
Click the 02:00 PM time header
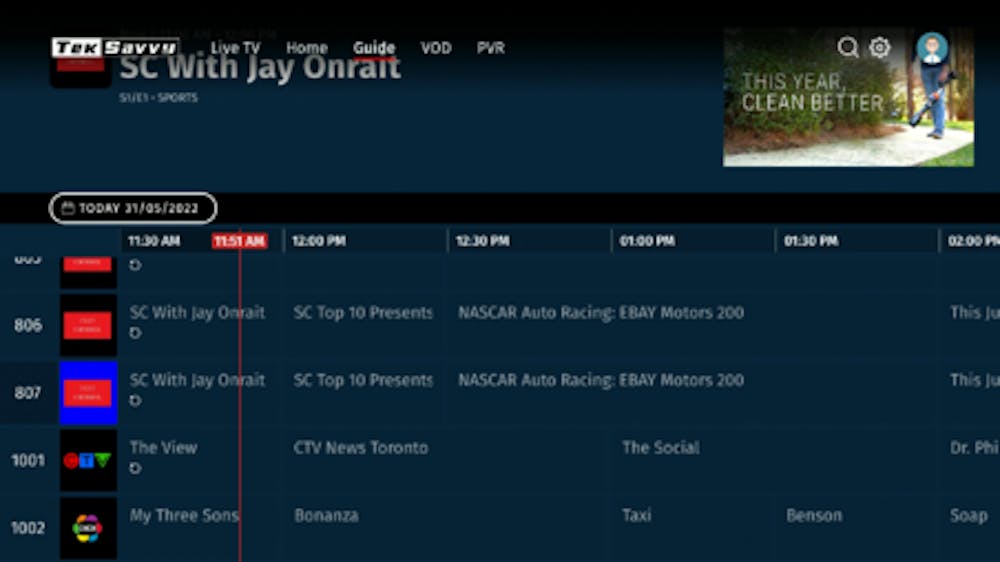973,241
